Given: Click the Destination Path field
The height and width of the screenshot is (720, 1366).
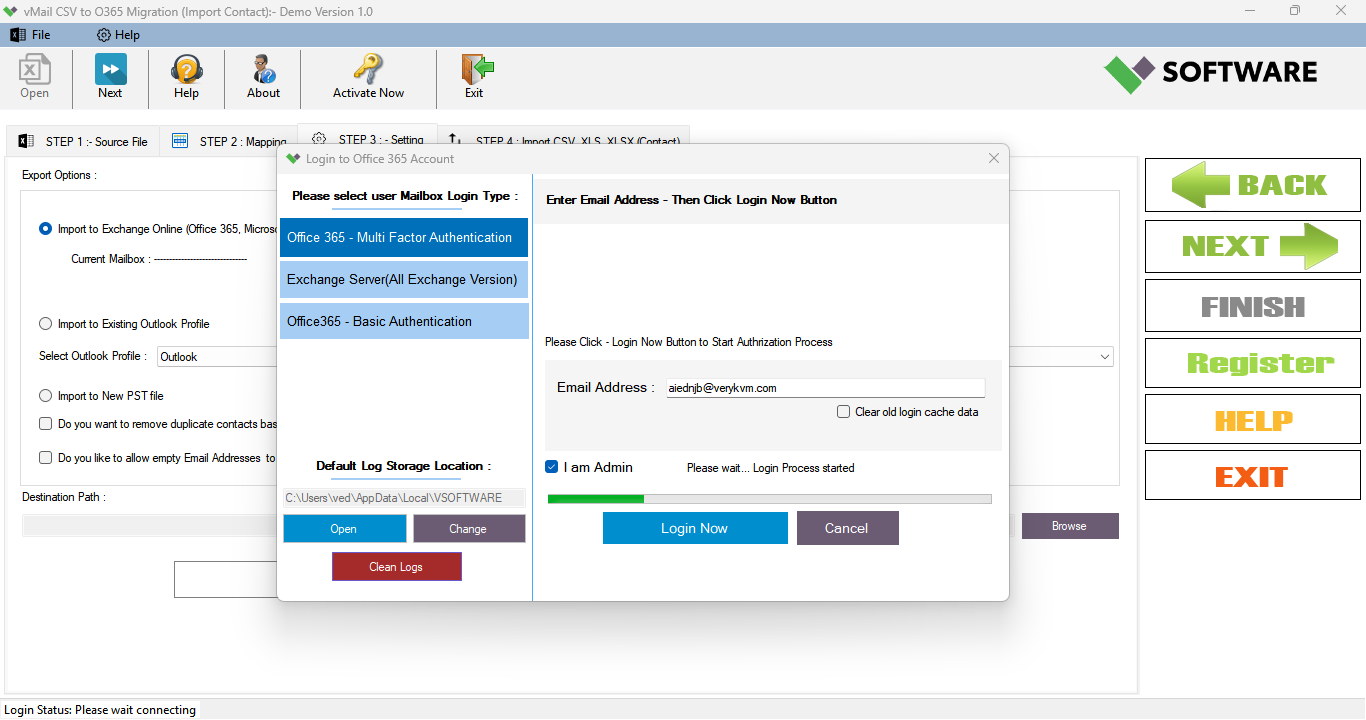Looking at the screenshot, I should tap(150, 526).
